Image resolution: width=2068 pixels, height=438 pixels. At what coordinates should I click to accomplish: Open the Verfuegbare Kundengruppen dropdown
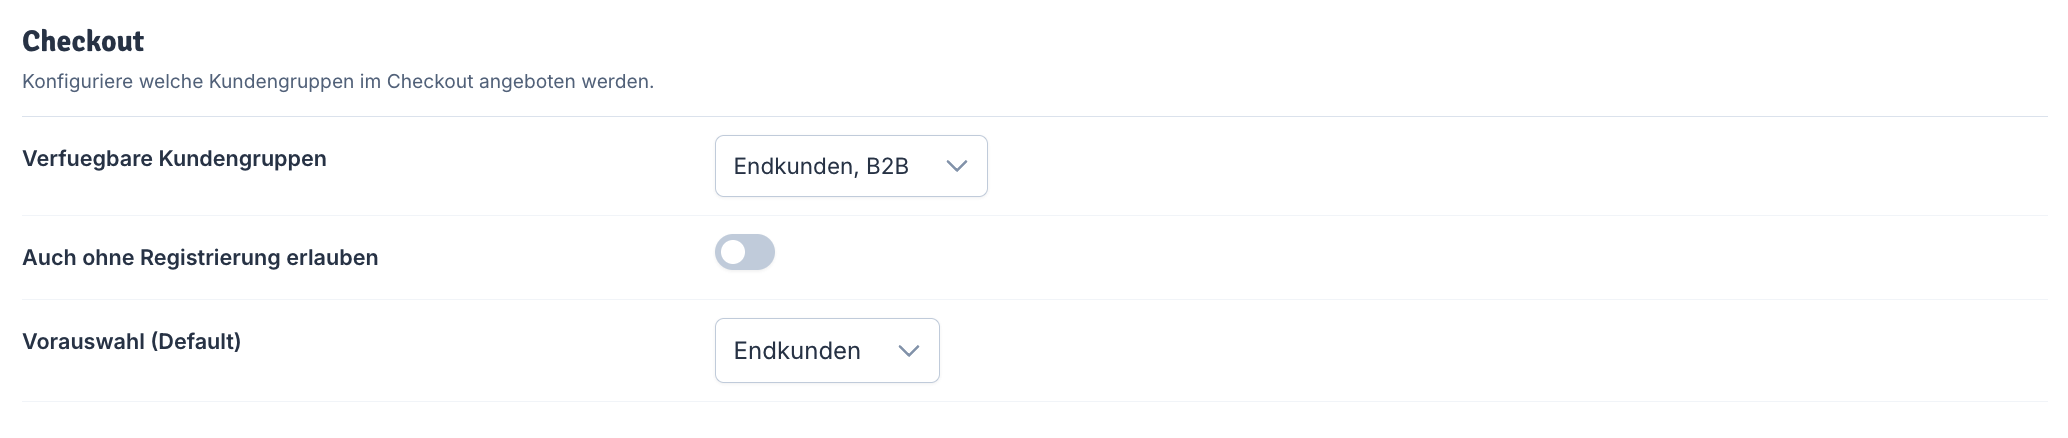851,166
